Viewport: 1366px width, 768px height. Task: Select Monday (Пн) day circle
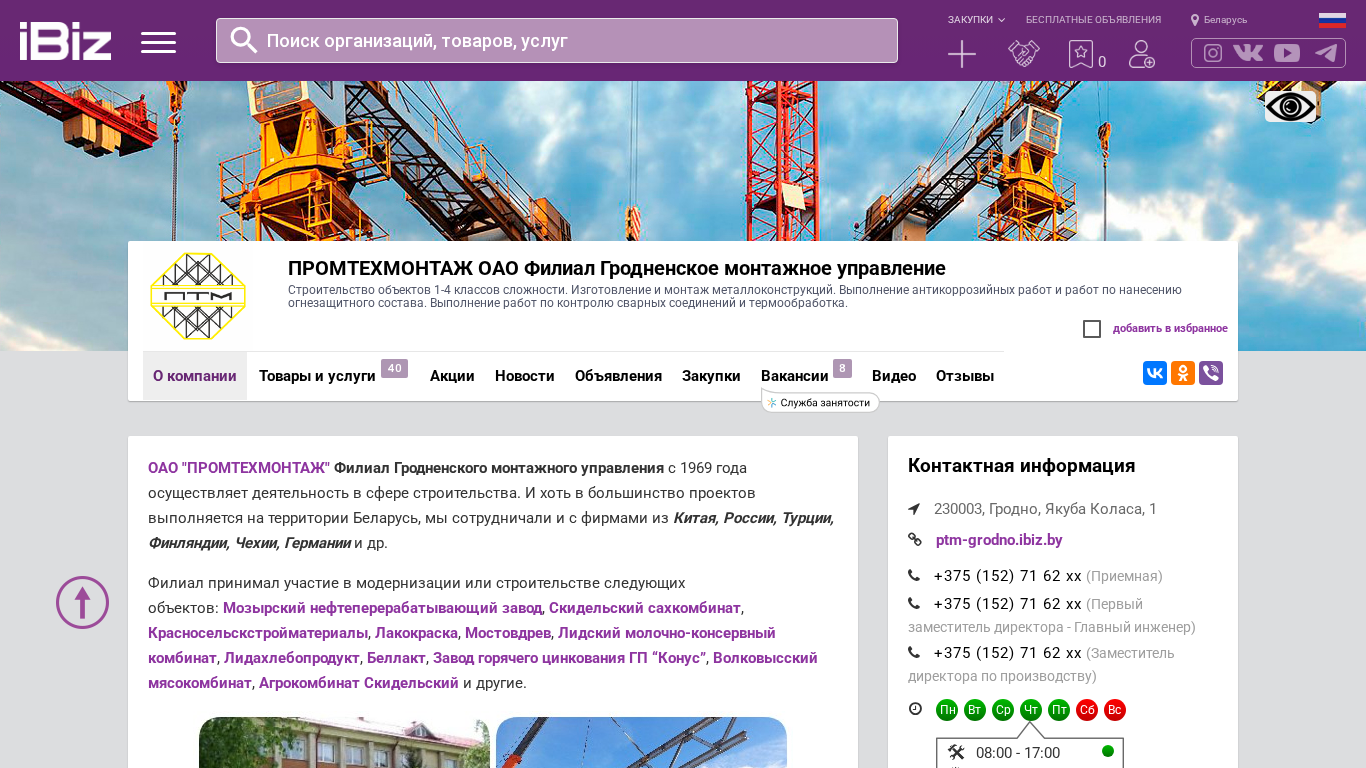[947, 710]
